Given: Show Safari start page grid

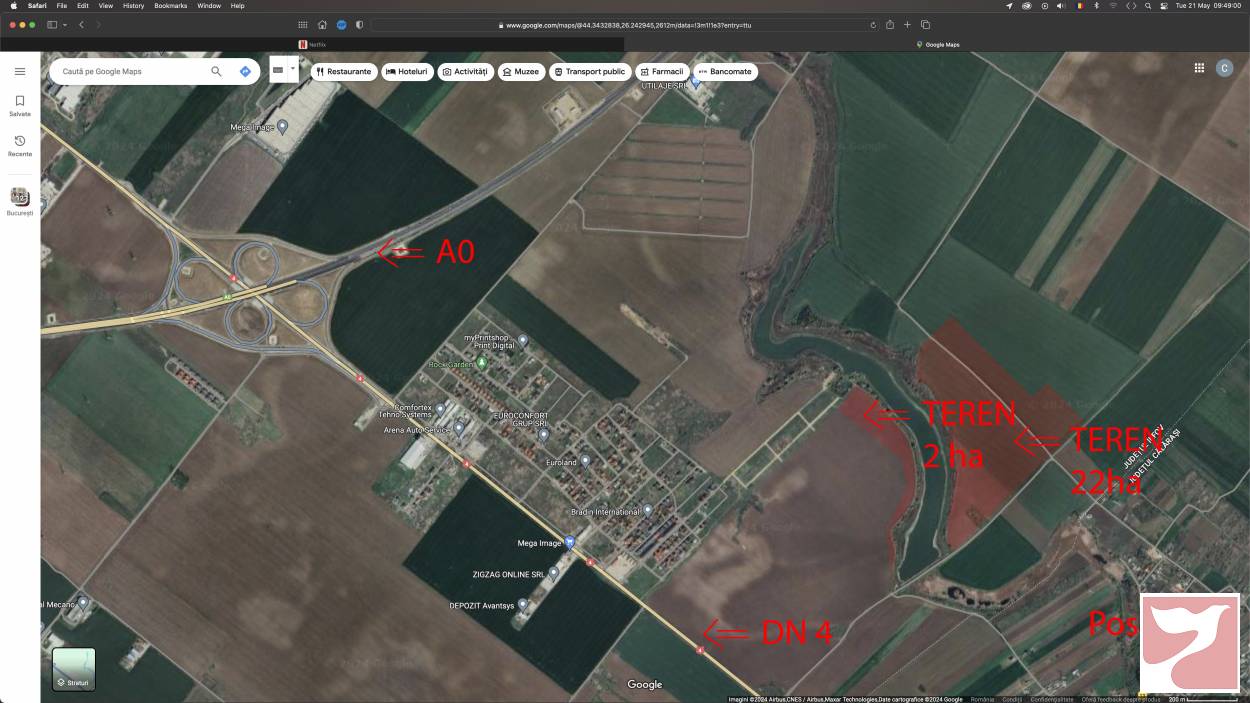Looking at the screenshot, I should pos(303,25).
